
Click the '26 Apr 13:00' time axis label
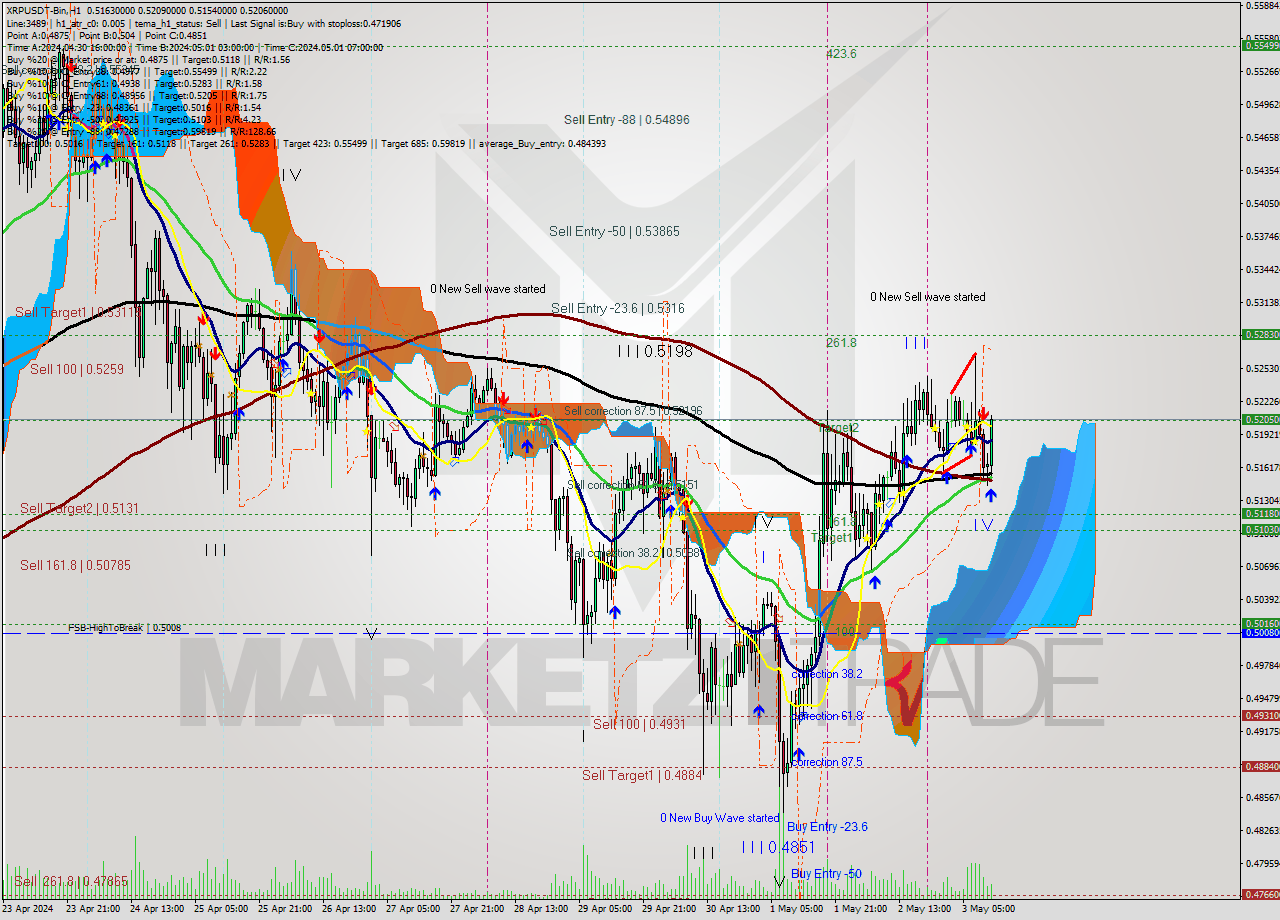click(x=350, y=909)
